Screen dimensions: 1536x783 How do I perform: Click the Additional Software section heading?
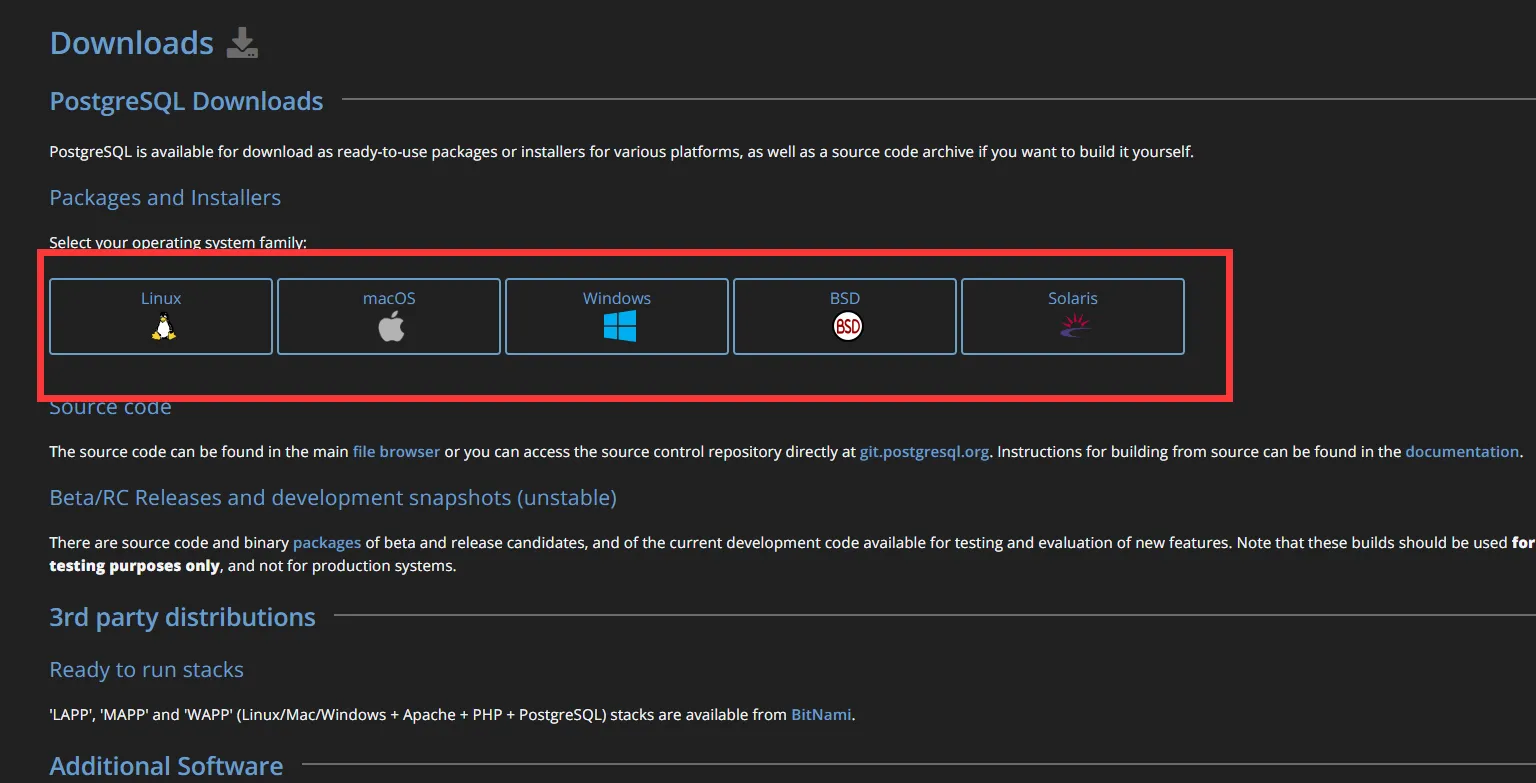166,766
